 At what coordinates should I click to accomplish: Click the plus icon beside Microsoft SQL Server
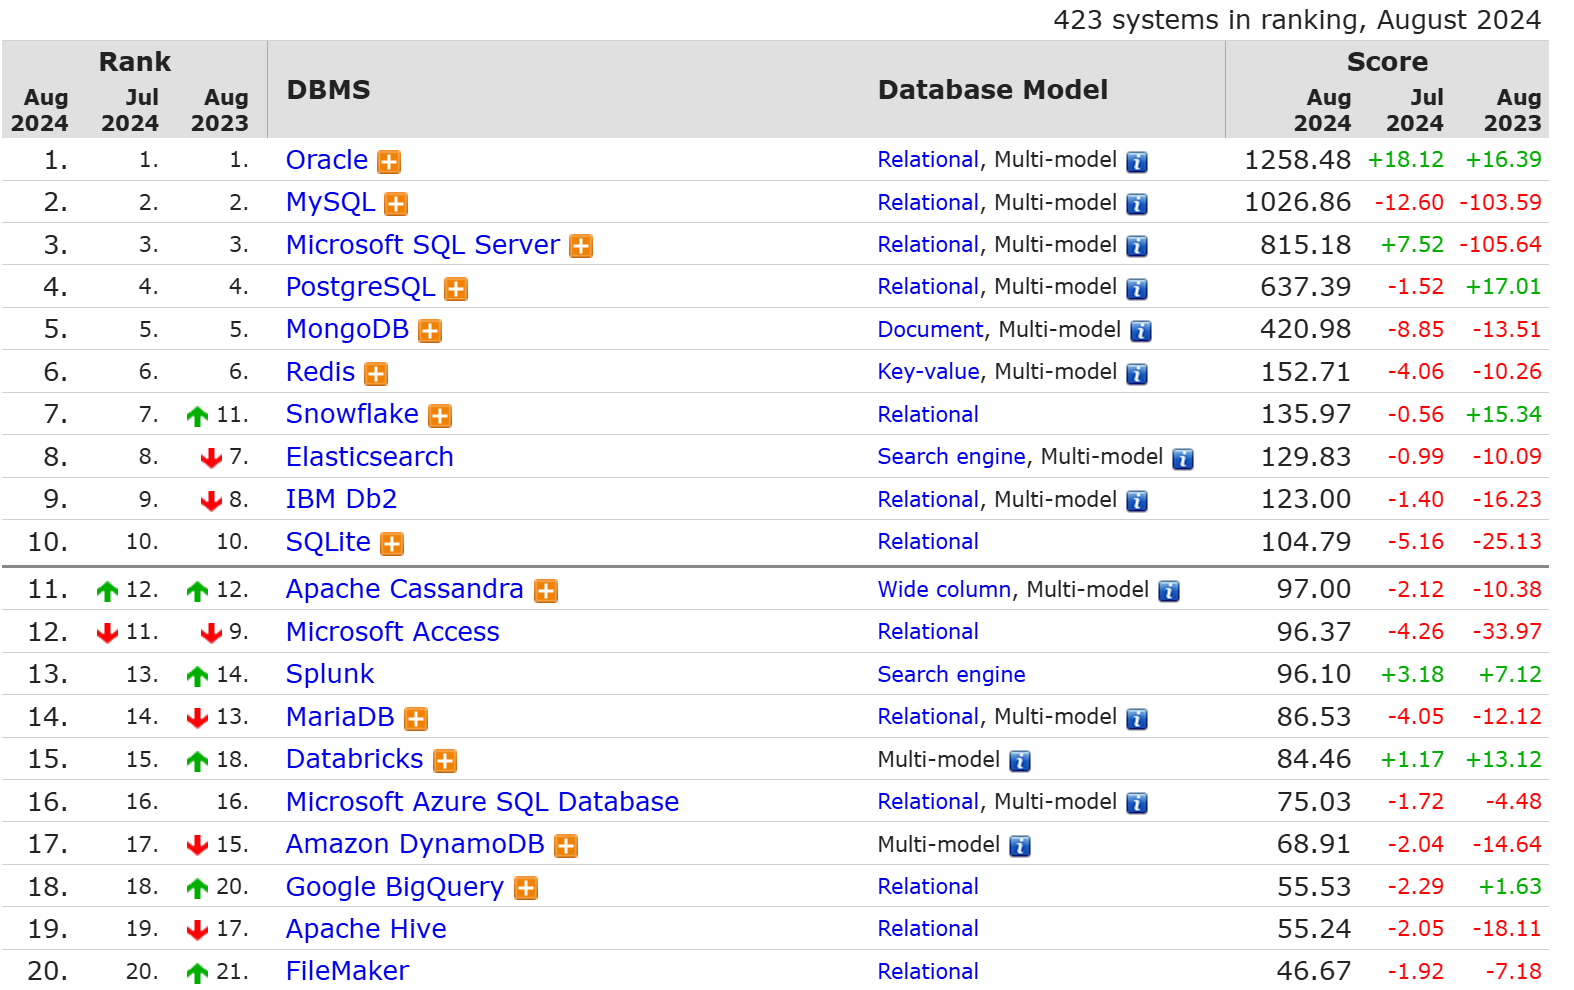pos(581,246)
